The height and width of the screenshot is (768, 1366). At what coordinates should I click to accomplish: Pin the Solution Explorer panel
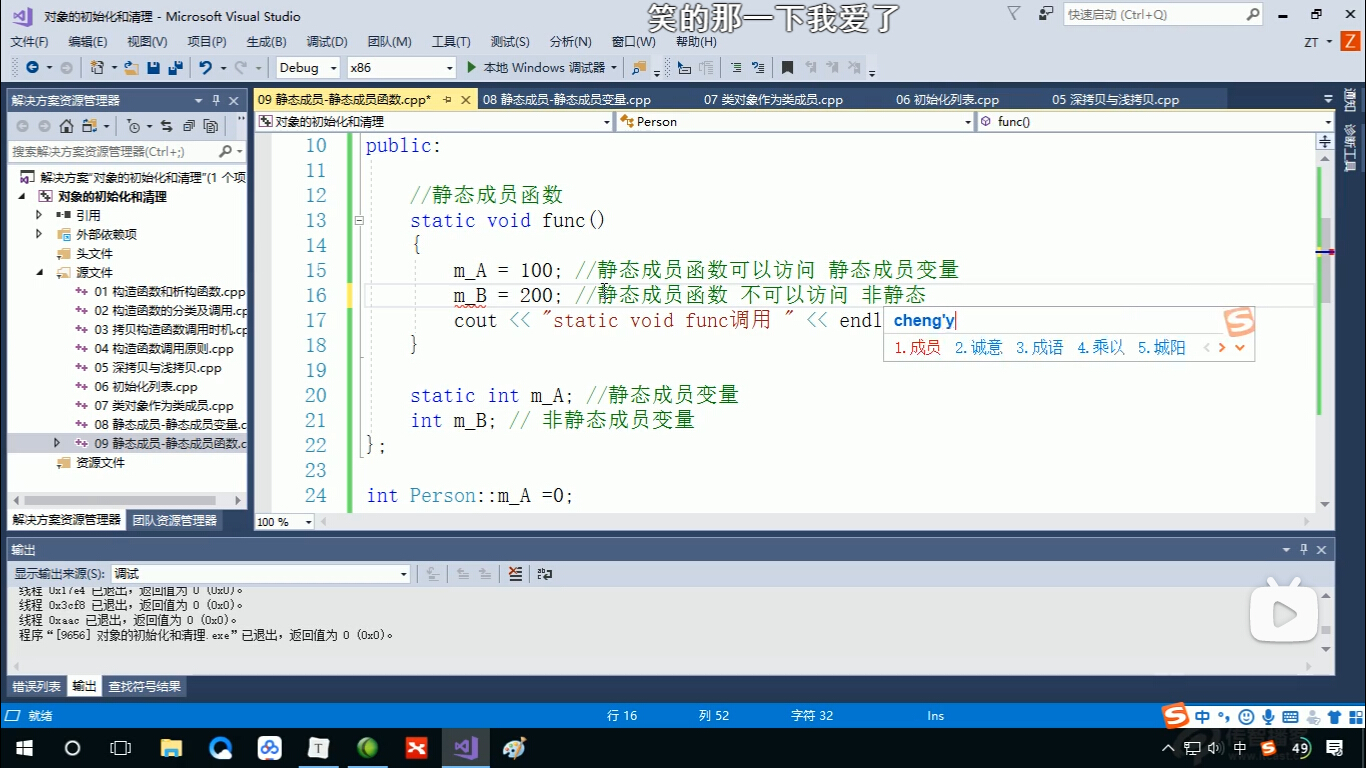click(217, 101)
